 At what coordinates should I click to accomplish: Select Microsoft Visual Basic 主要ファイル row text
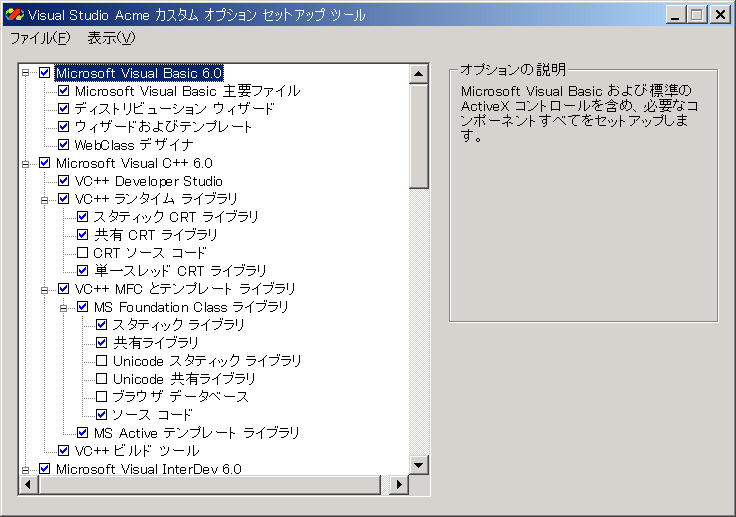tap(187, 91)
